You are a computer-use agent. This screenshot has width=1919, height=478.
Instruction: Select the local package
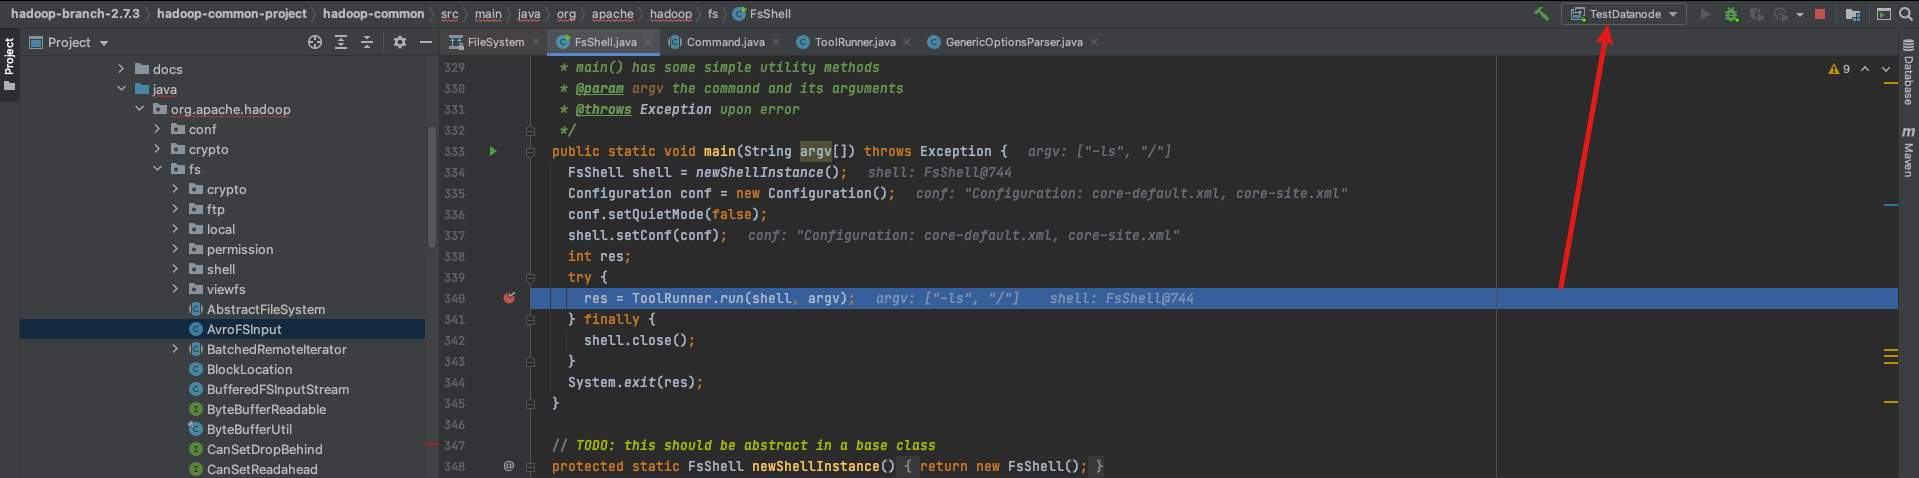(221, 229)
